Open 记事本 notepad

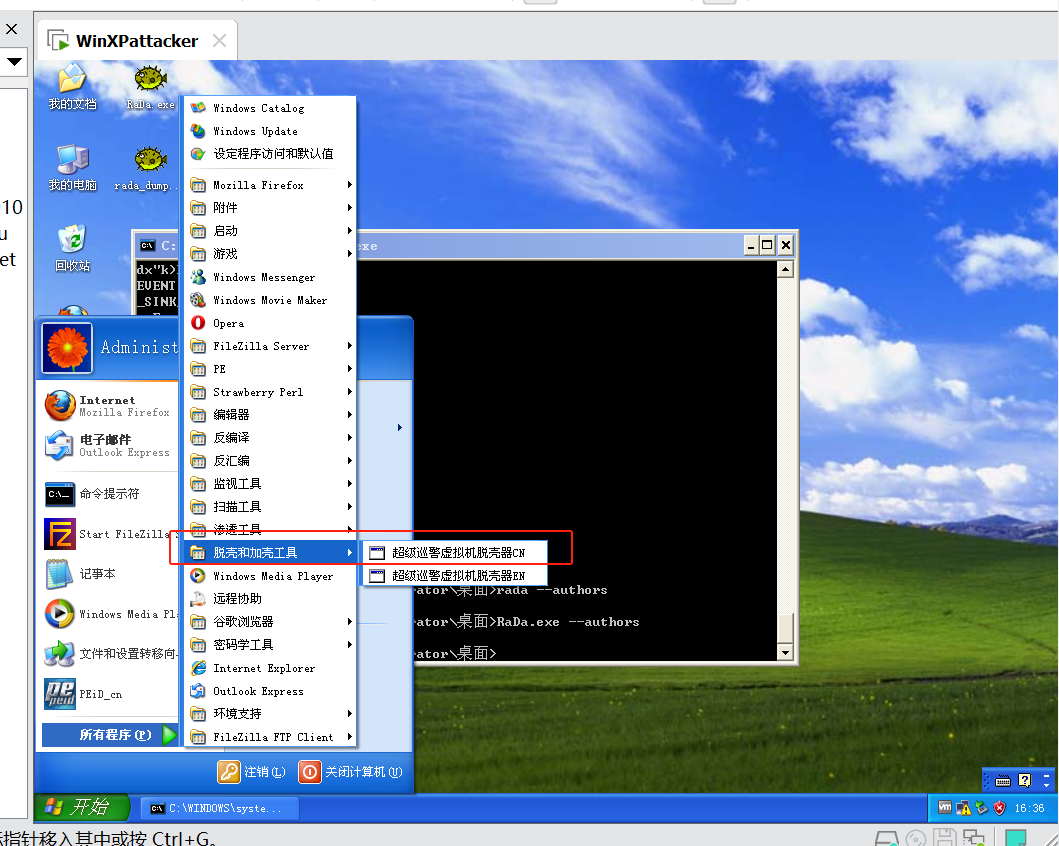108,574
